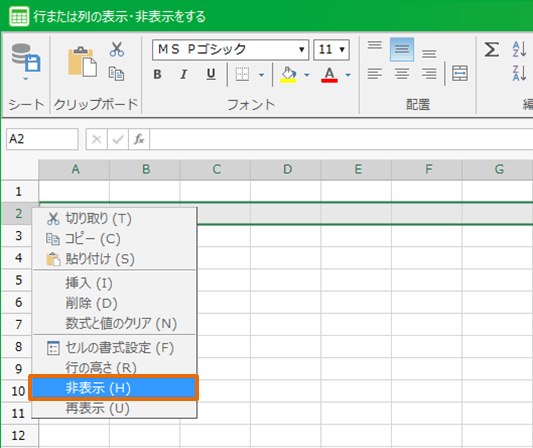
Task: Click the sheet database save icon
Action: pos(26,58)
